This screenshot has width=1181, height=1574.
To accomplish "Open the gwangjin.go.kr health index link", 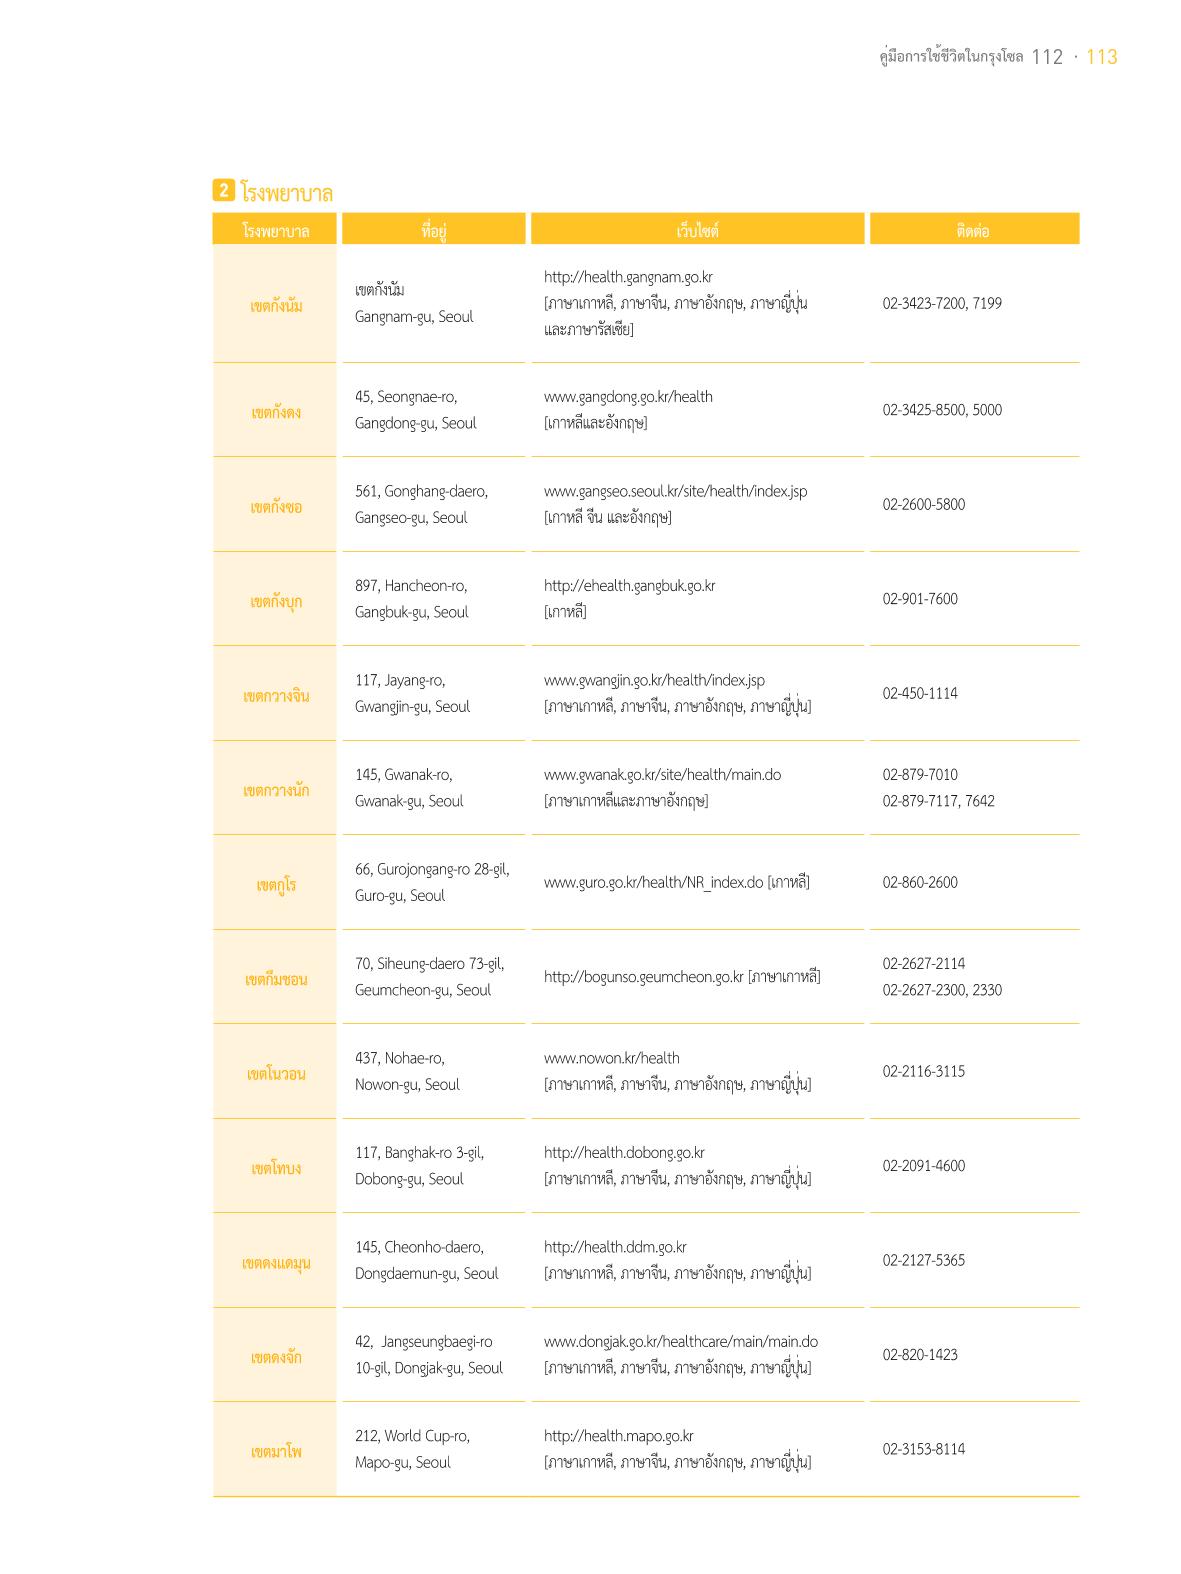I will 654,680.
